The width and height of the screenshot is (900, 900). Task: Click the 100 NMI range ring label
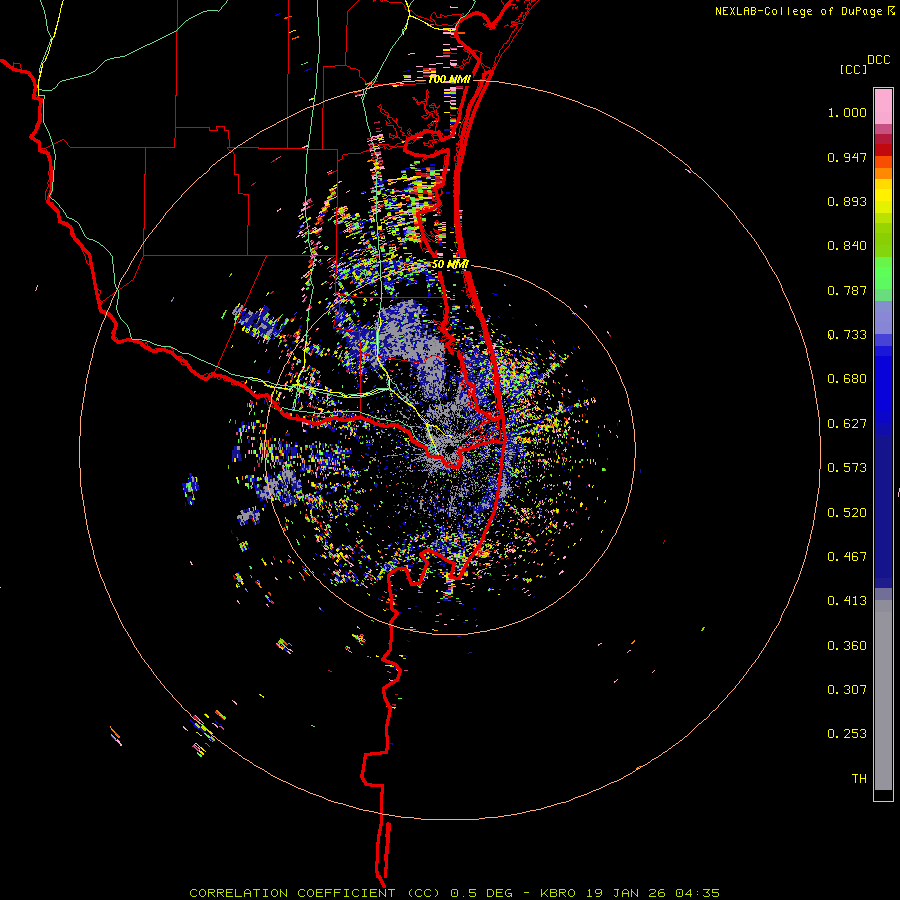[449, 79]
